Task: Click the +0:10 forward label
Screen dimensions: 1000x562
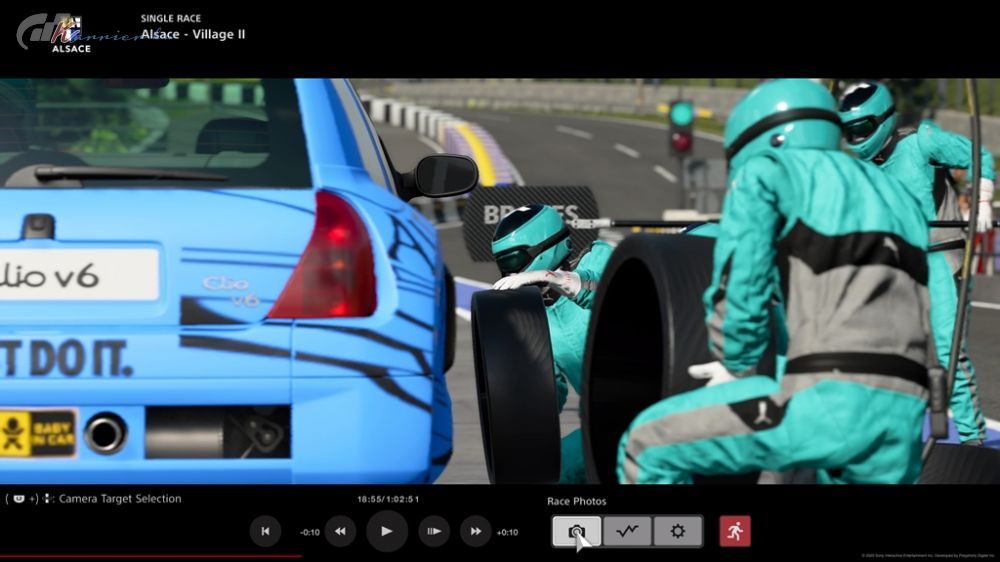Action: tap(507, 532)
